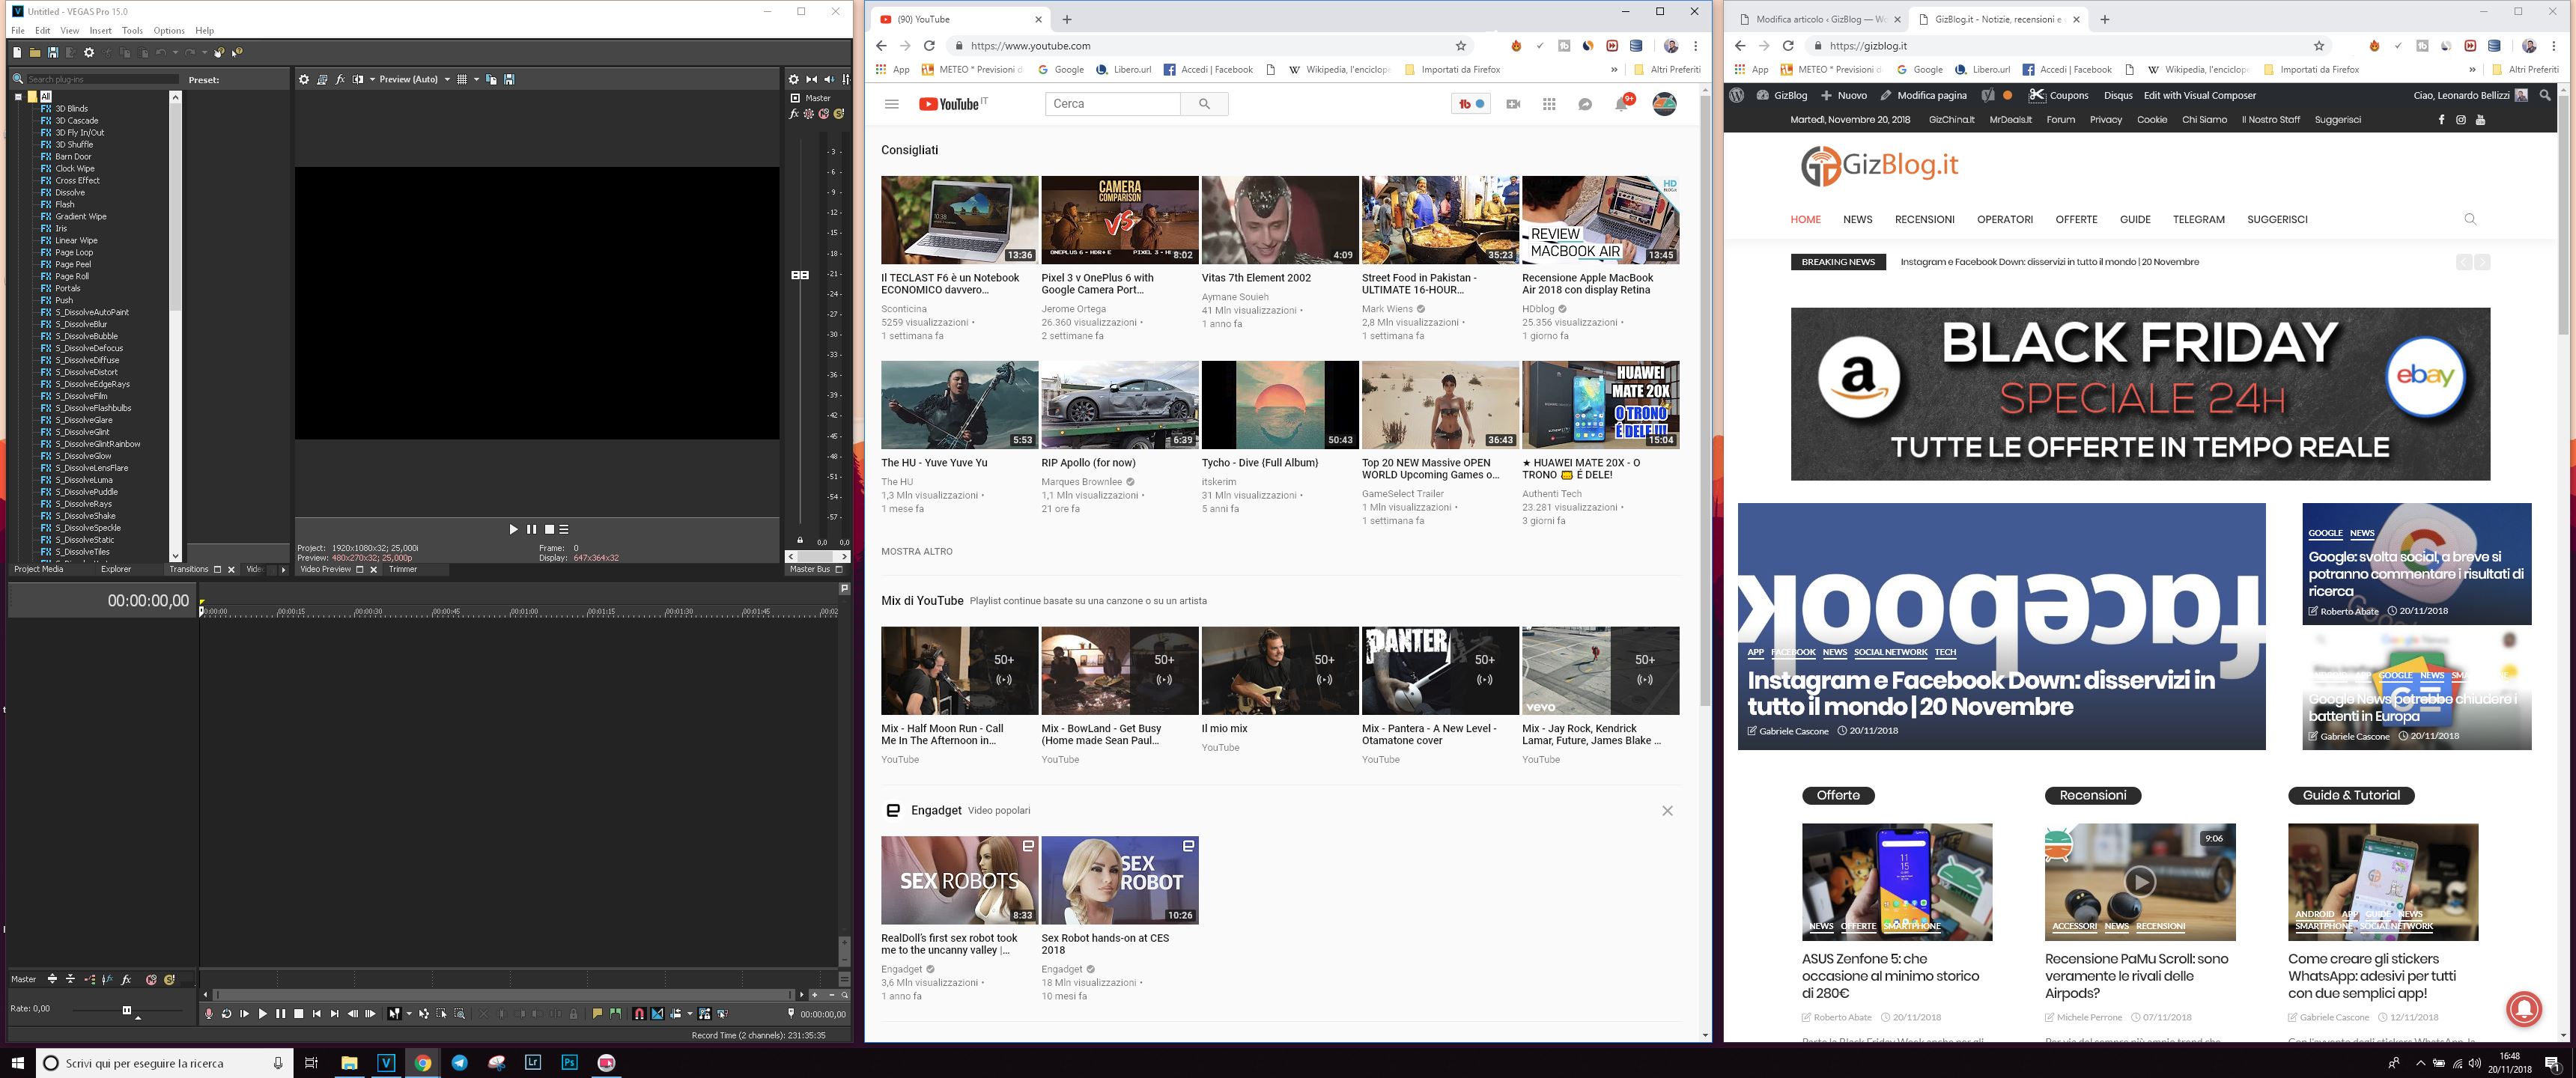
Task: Go to start in timeline transport
Action: (316, 1014)
